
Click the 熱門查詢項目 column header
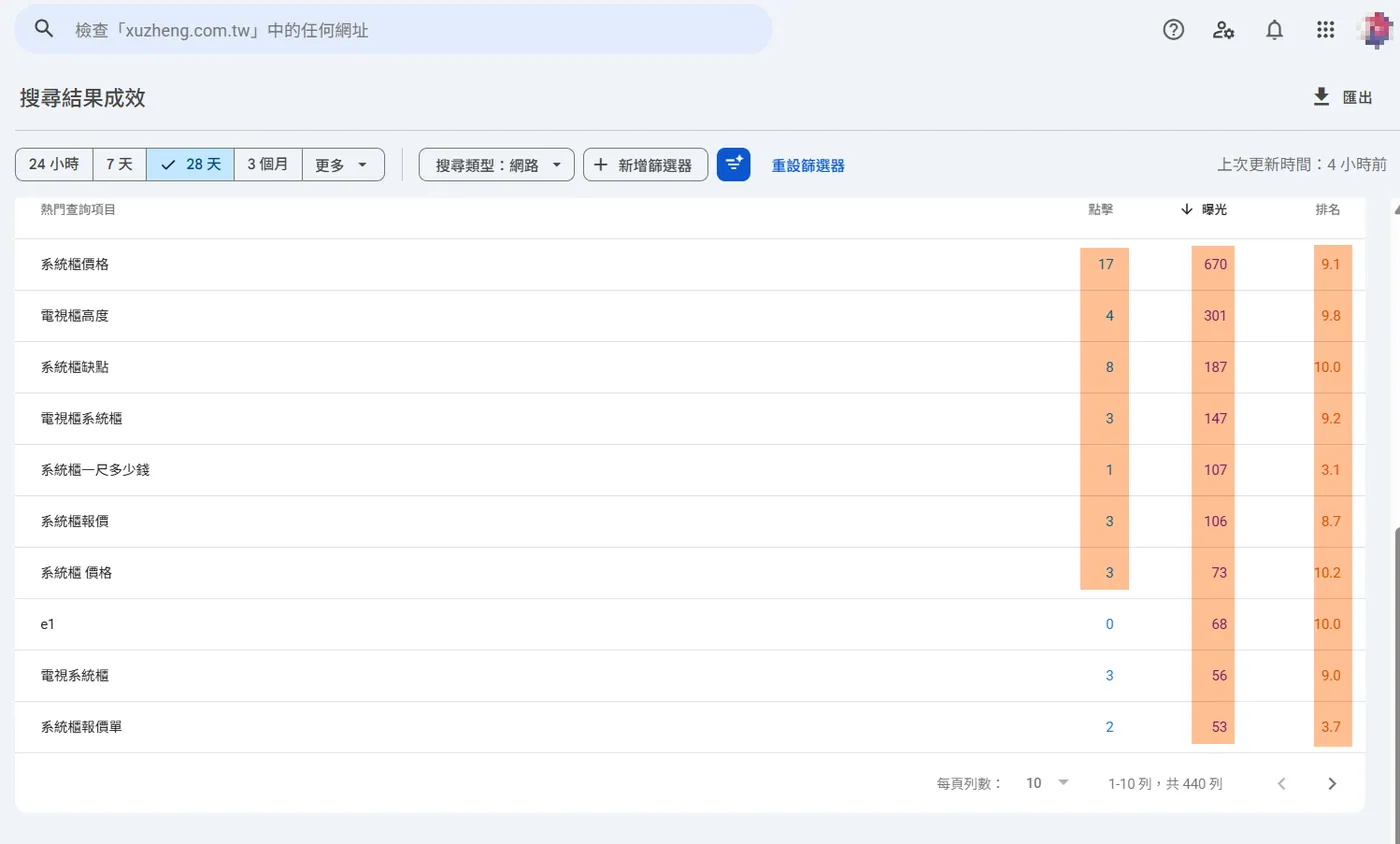pos(78,210)
